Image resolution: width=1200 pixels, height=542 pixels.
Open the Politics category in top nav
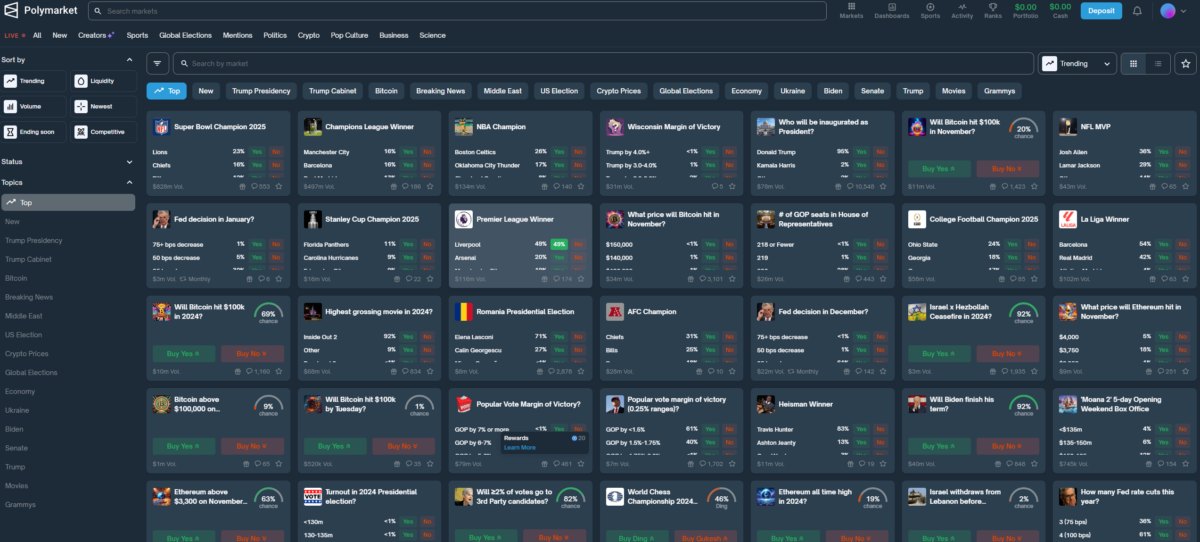click(x=275, y=35)
